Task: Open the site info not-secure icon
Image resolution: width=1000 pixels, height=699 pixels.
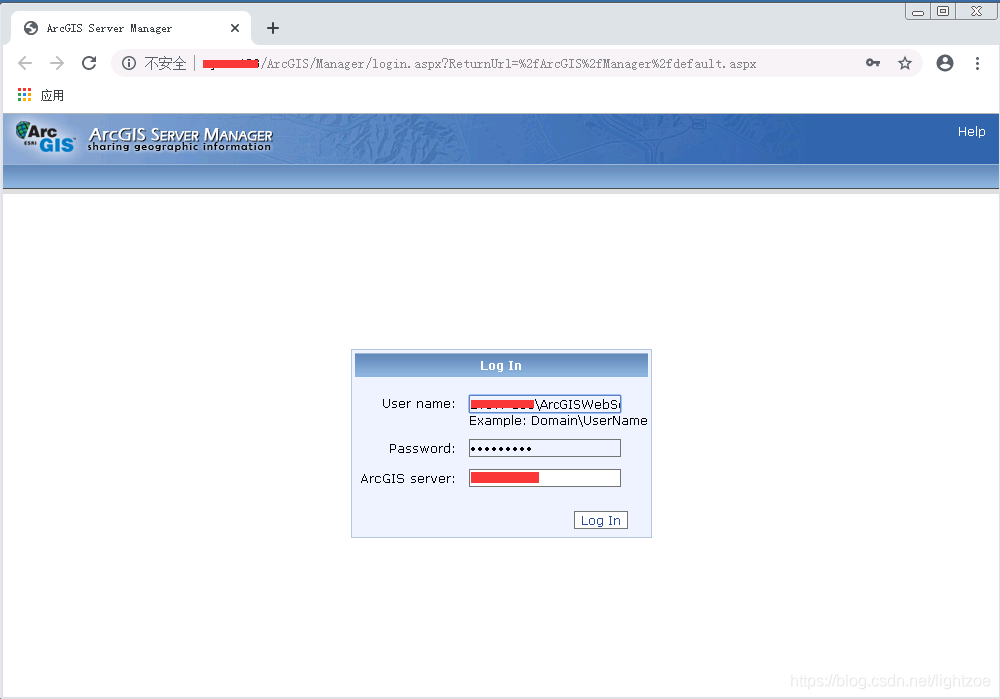Action: (129, 63)
